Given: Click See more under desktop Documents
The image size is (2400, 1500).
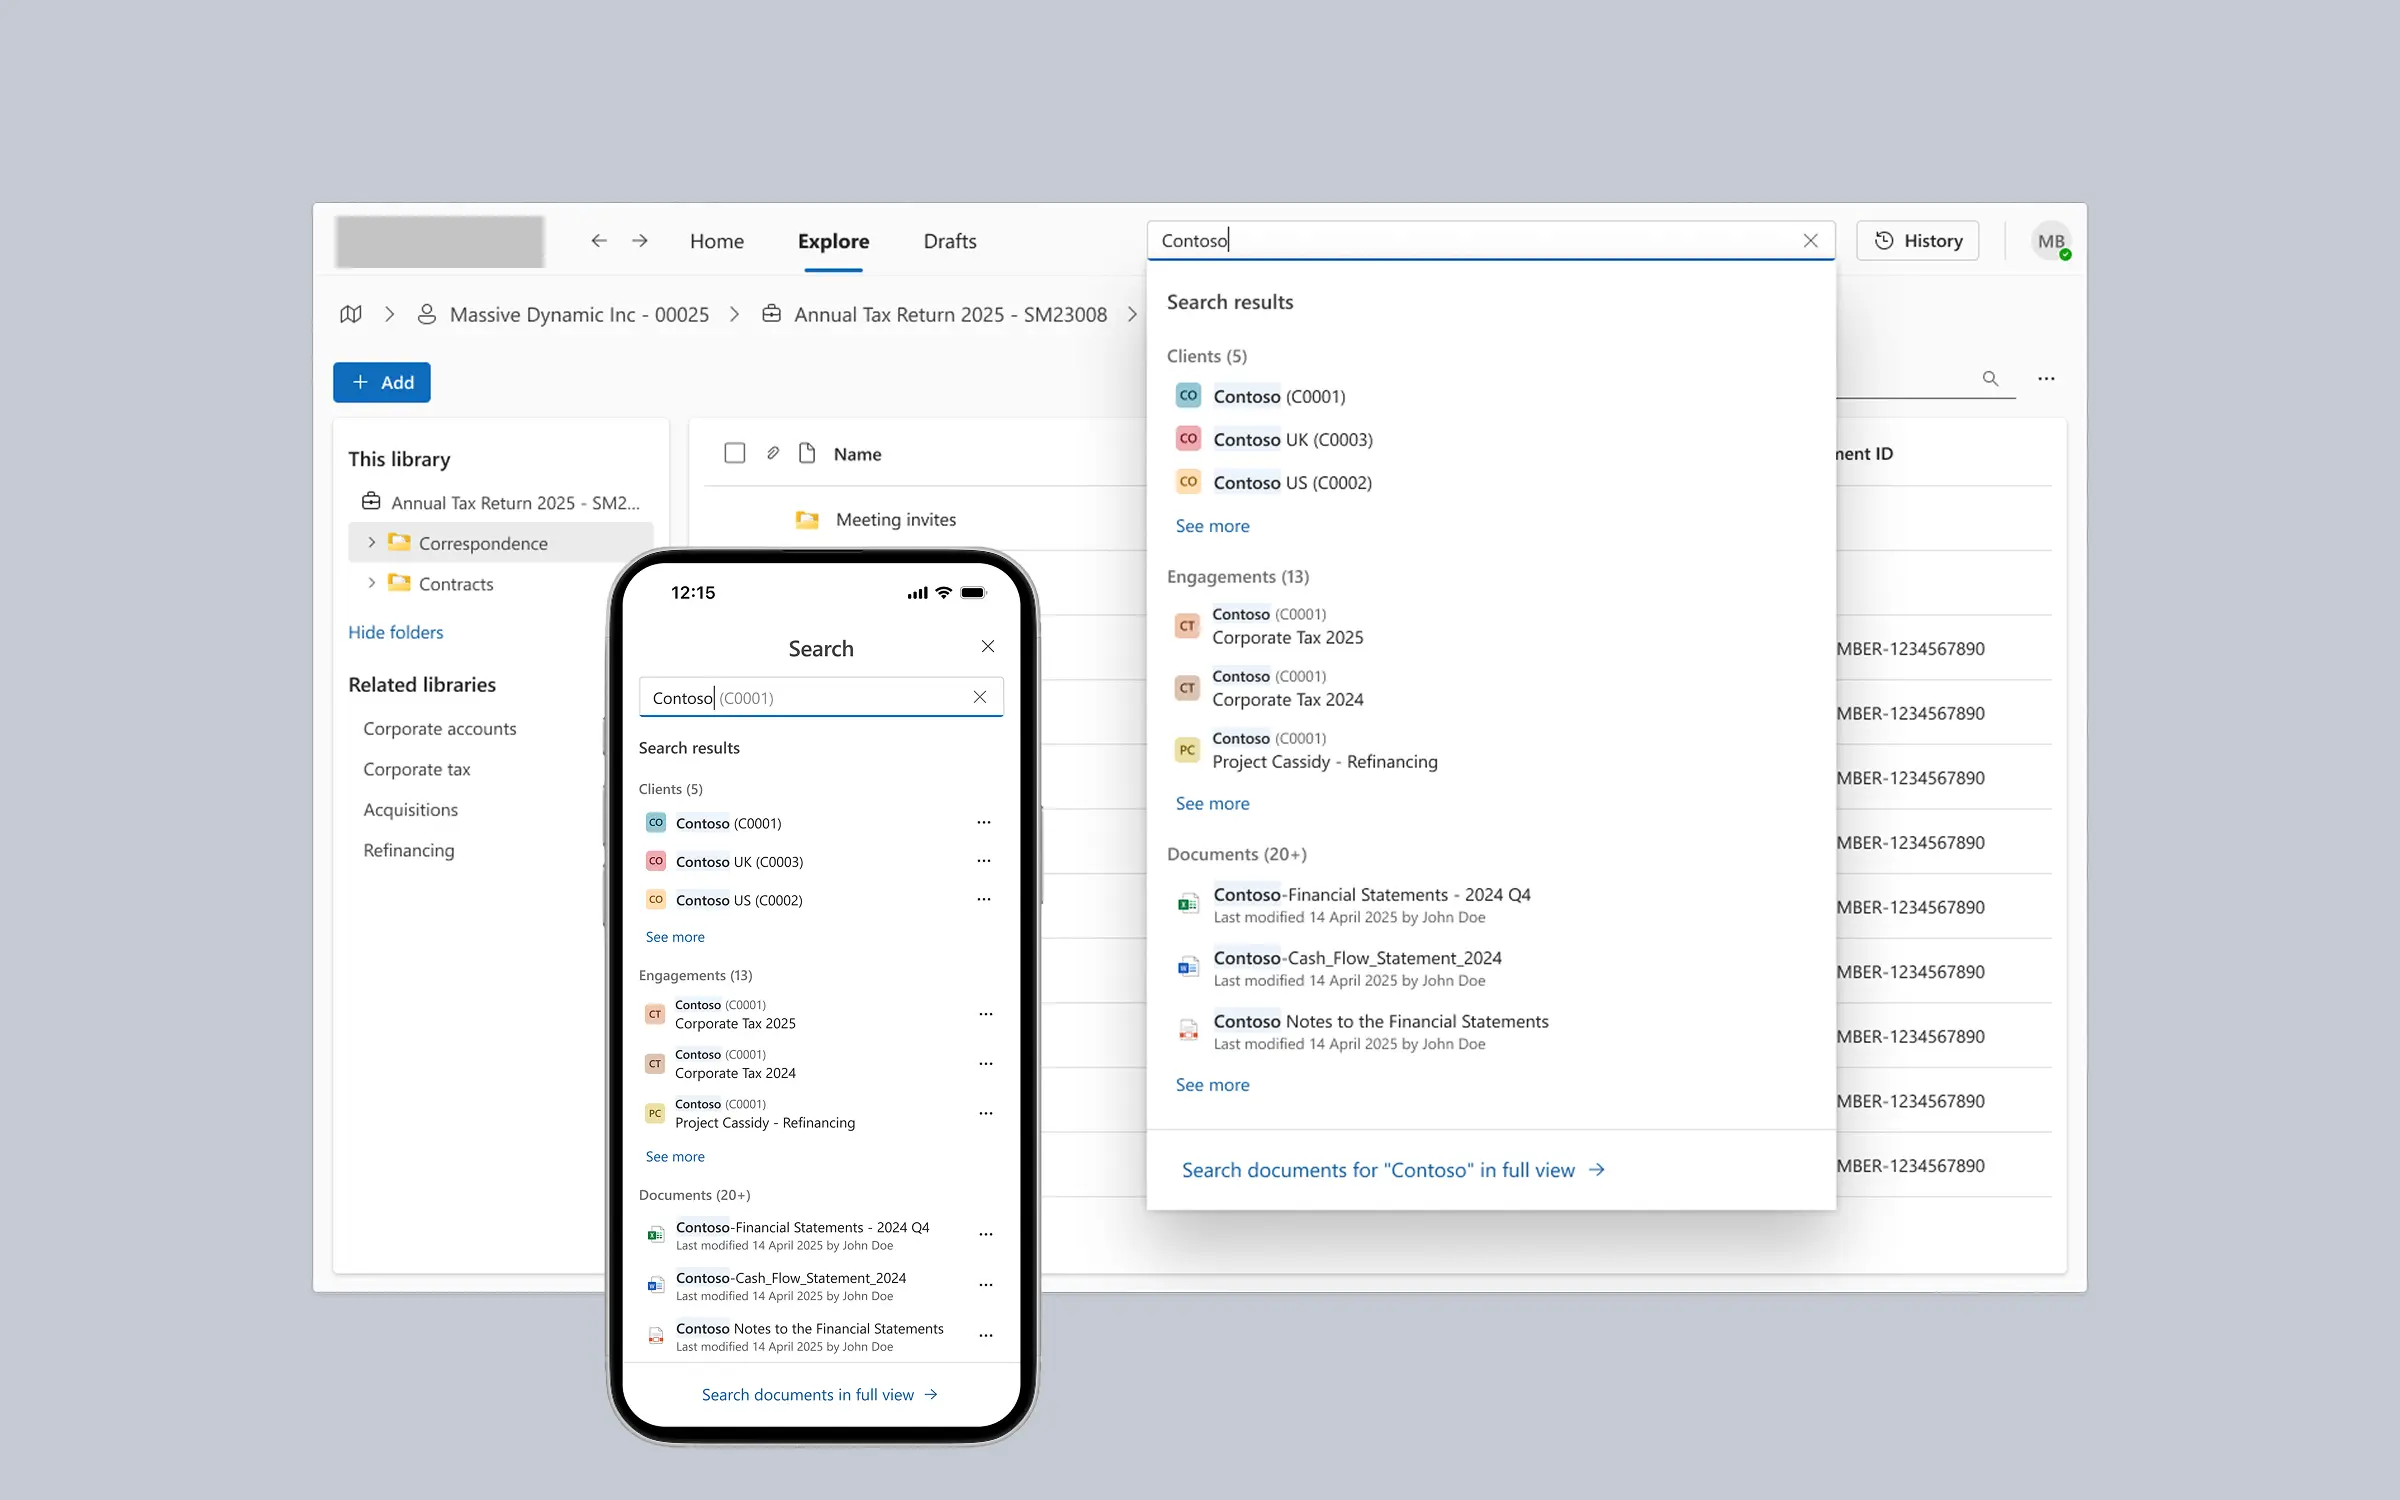Looking at the screenshot, I should click(x=1212, y=1085).
